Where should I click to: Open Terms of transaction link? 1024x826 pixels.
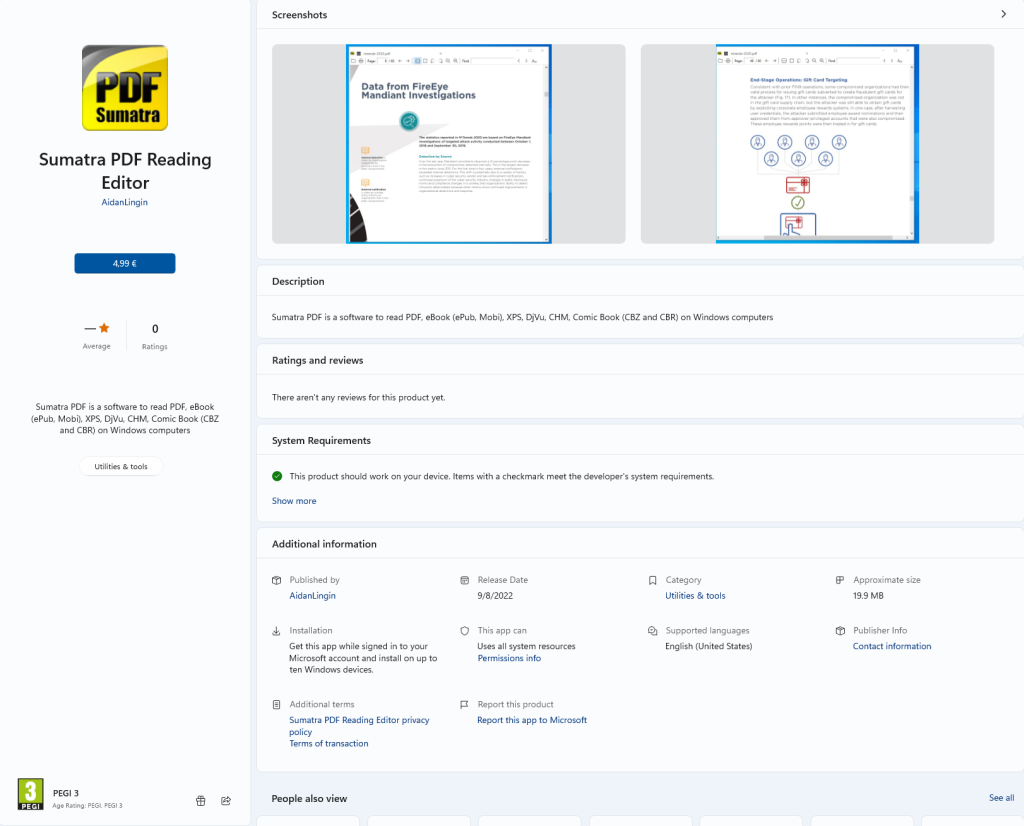[328, 743]
